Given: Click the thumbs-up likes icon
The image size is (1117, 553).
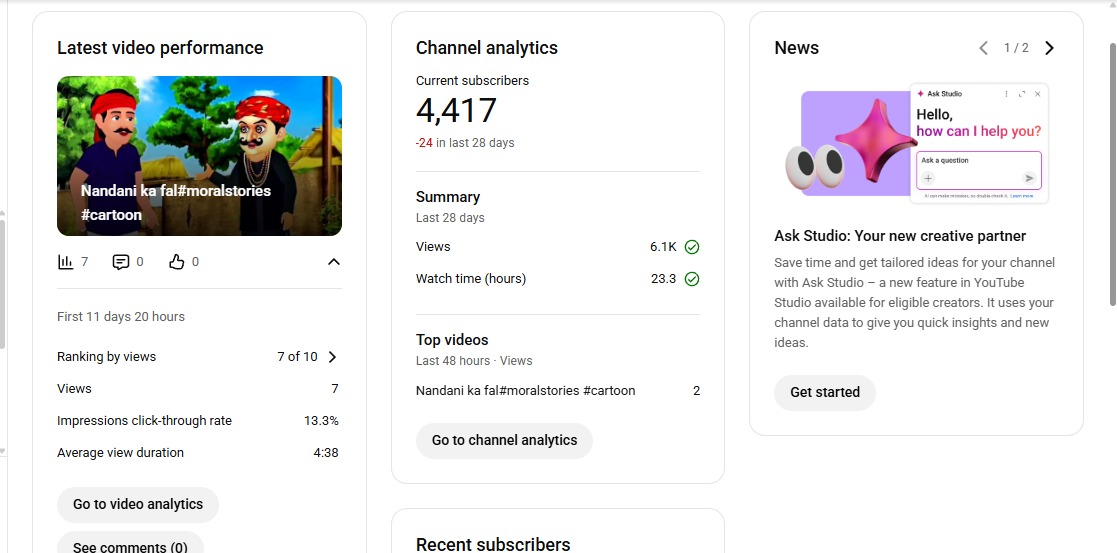Looking at the screenshot, I should click(x=177, y=262).
